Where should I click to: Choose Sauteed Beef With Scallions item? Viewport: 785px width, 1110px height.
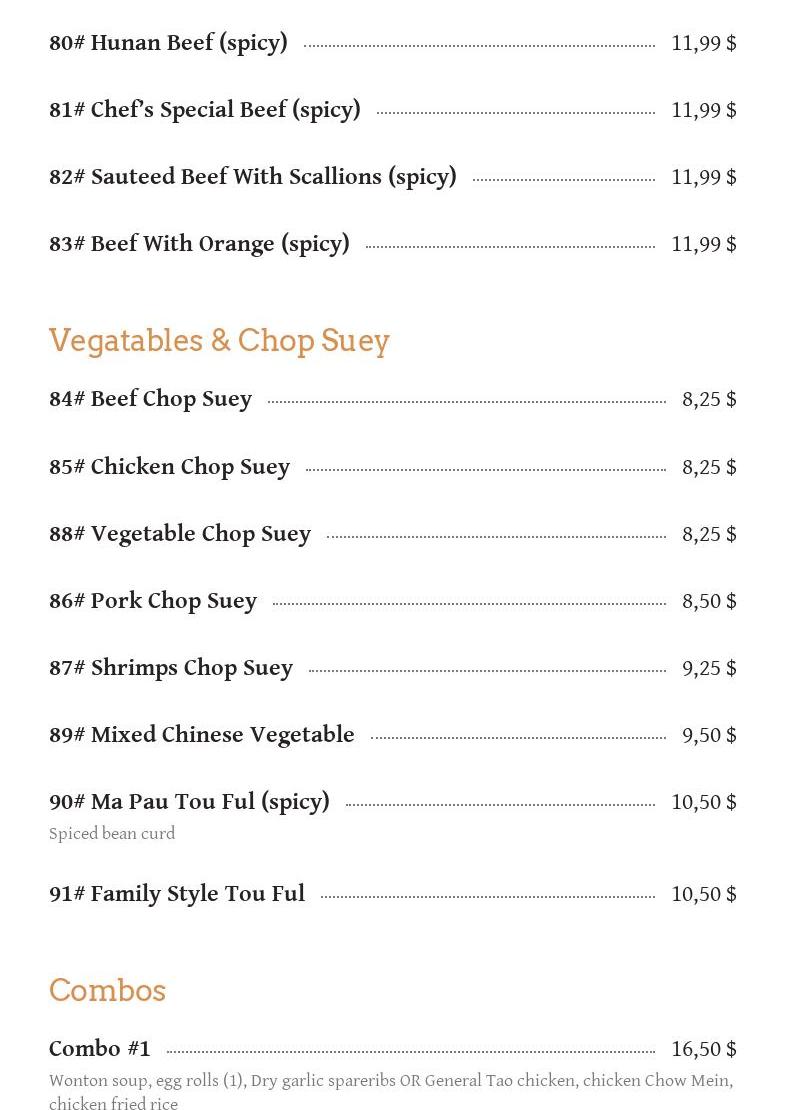click(253, 177)
